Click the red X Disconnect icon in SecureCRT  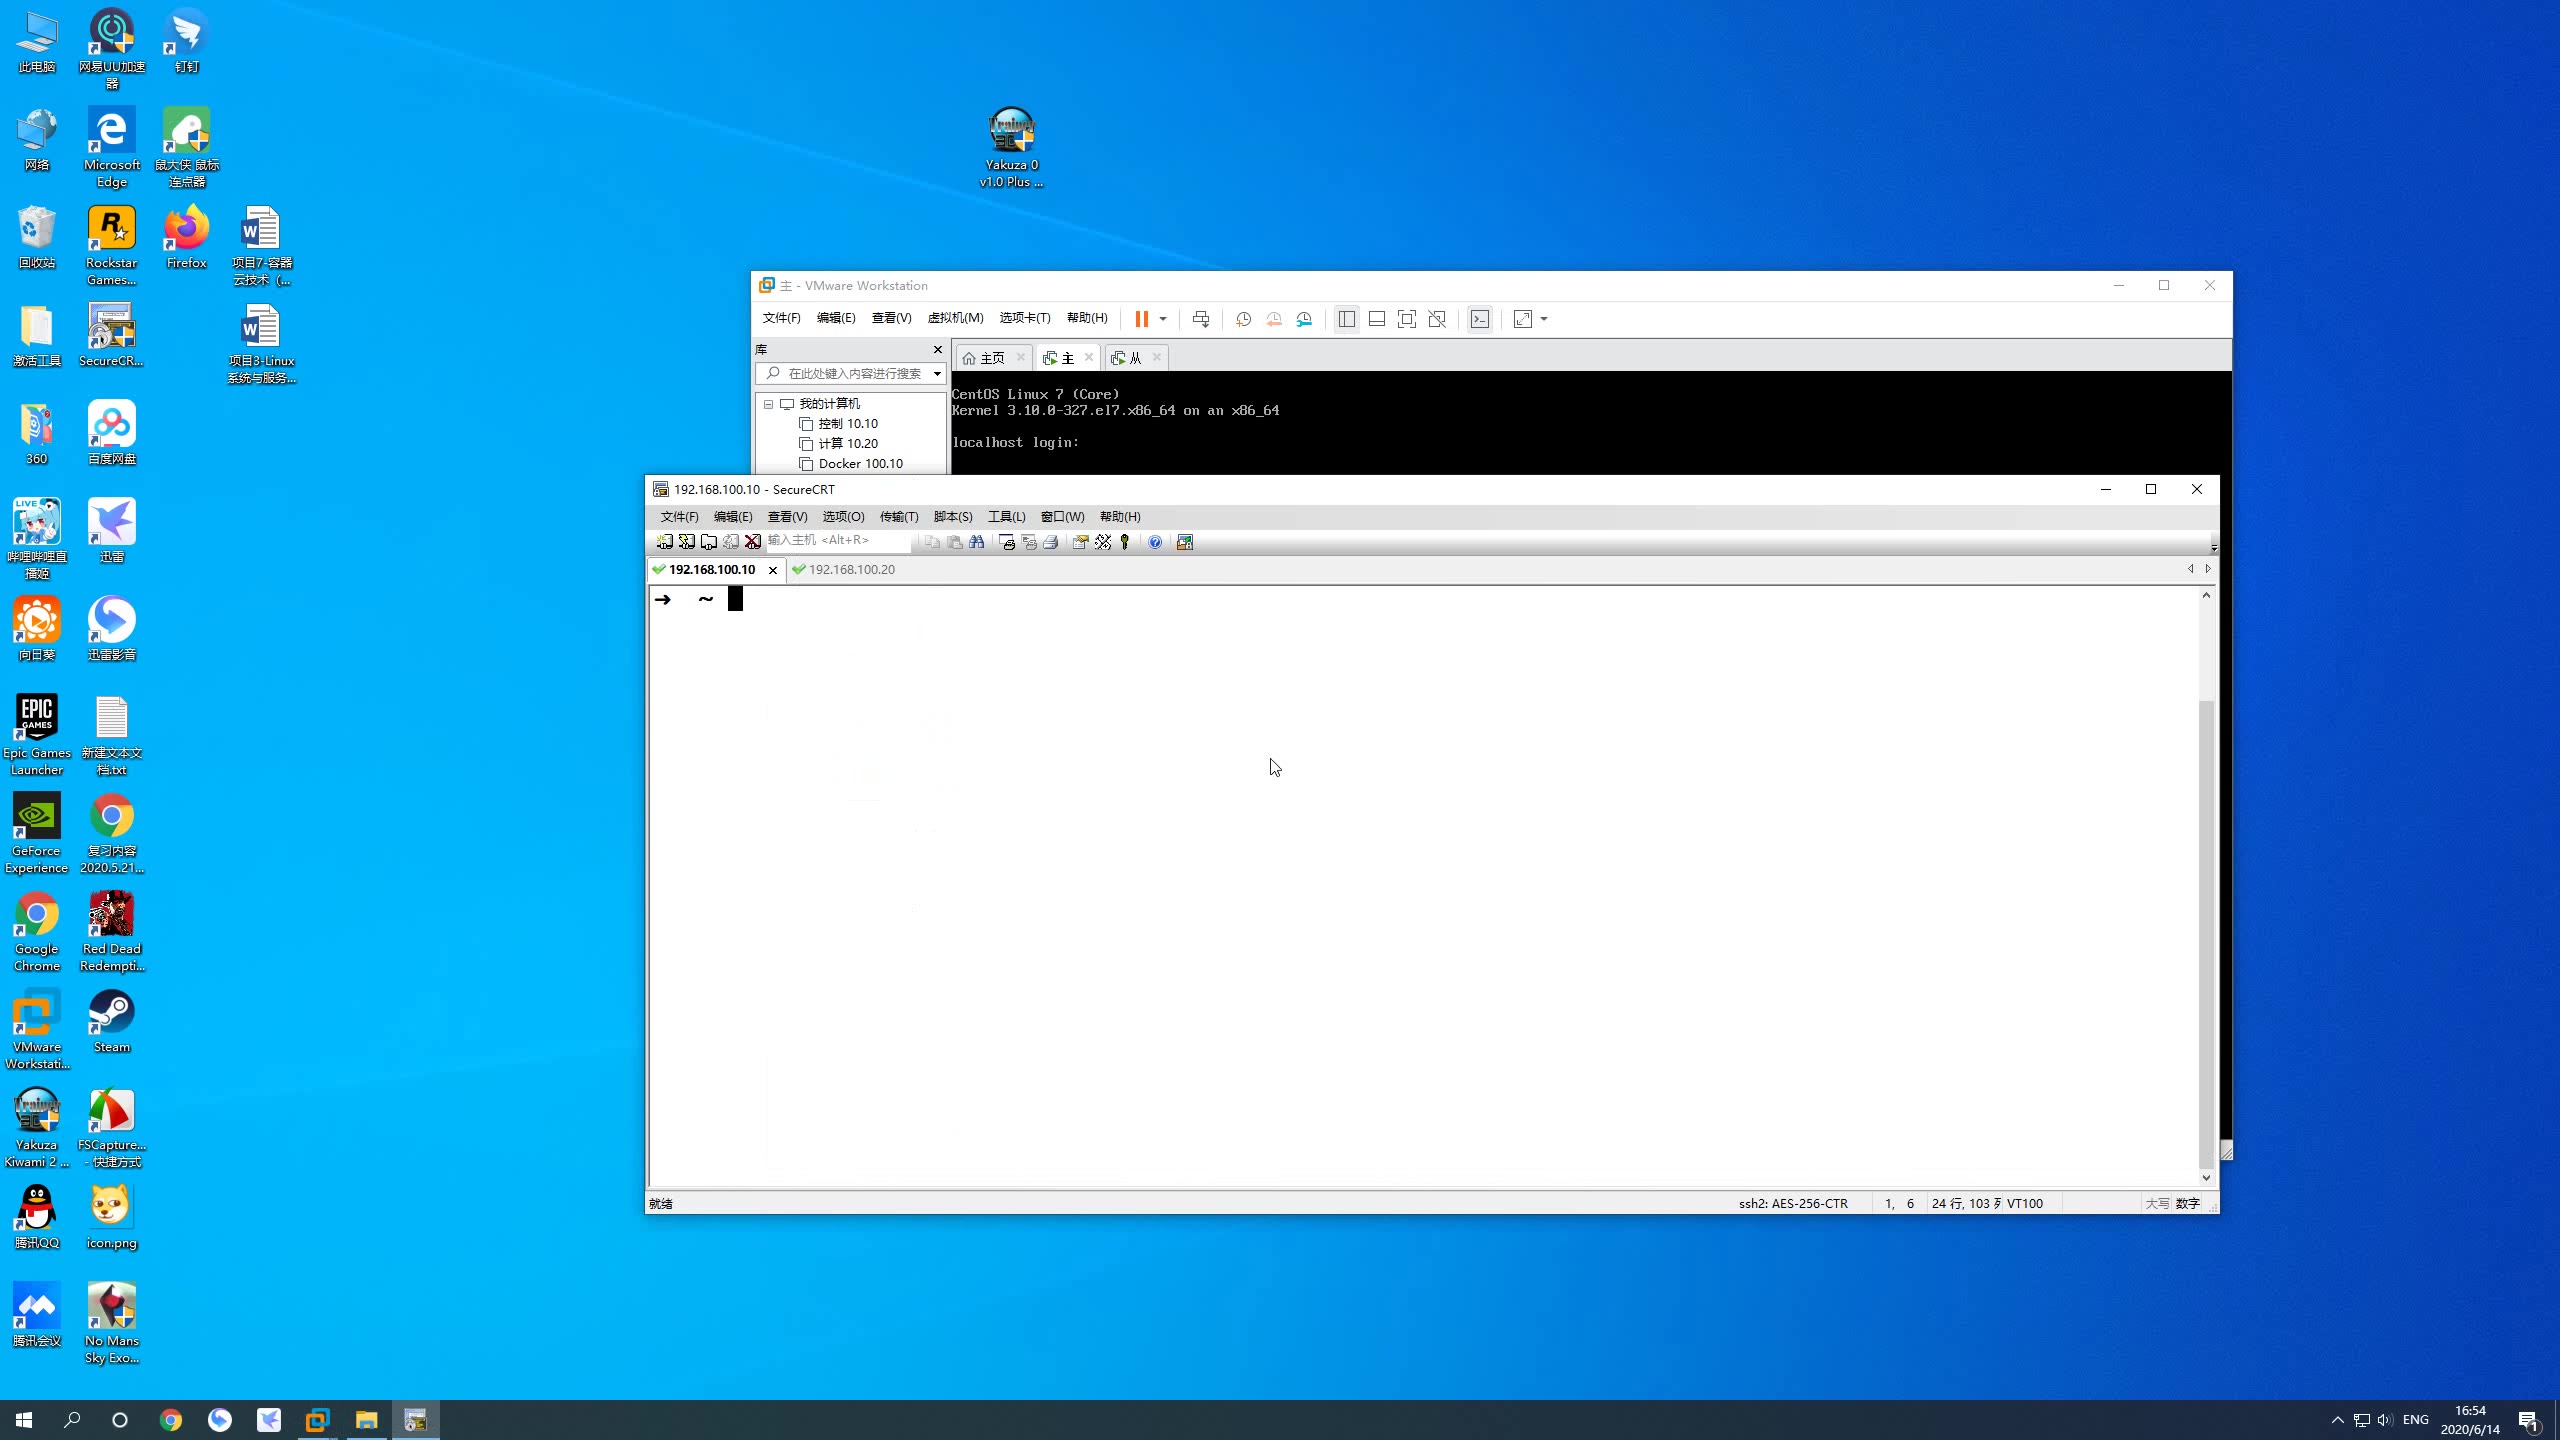point(753,542)
